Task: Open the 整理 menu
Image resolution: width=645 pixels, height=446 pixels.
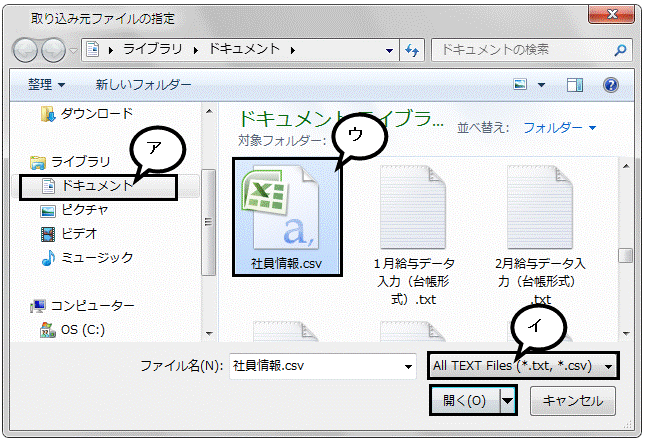Action: (x=46, y=85)
